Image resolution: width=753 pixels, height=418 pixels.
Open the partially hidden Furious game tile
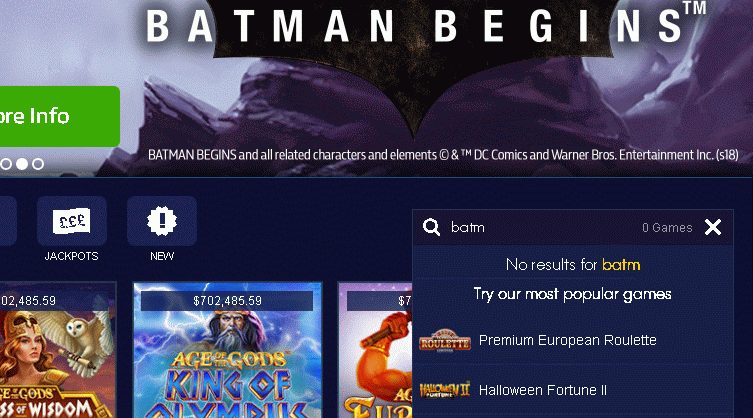point(375,350)
